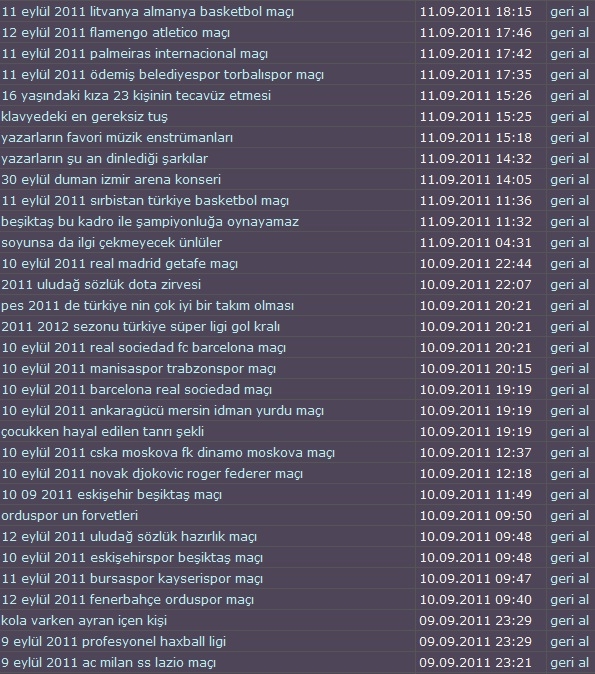
Task: Click 'geri al' for manisaspor trabzonspor maçı
Action: [x=569, y=369]
